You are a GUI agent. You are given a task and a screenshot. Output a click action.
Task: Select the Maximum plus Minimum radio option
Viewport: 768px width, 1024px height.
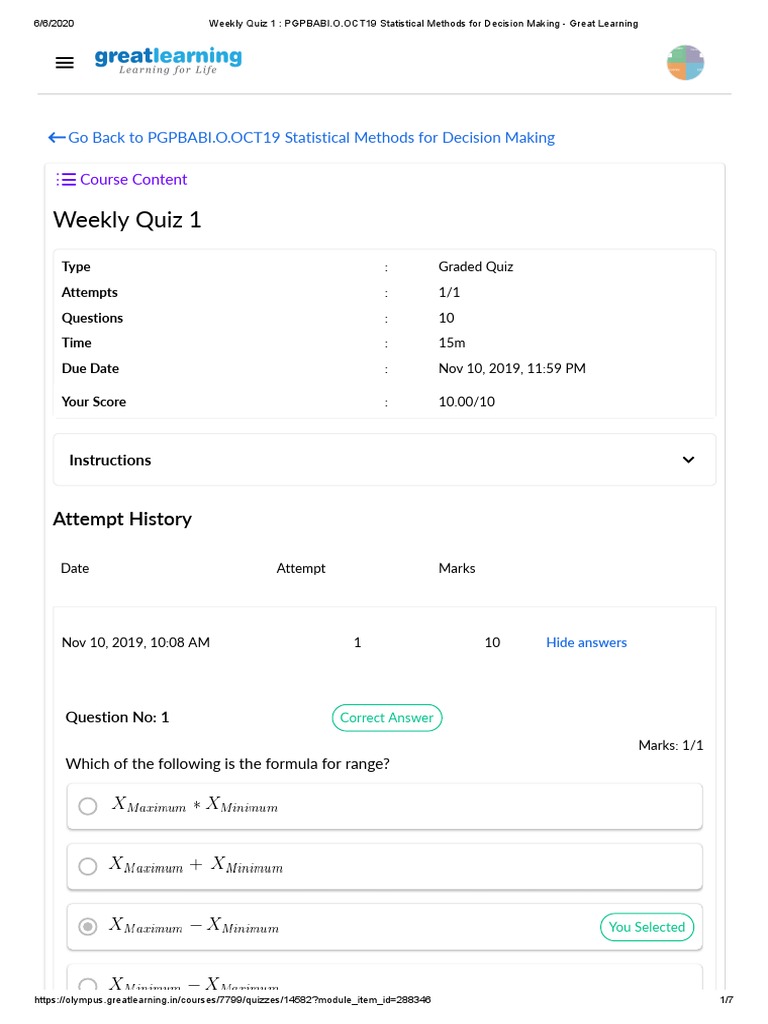click(x=88, y=866)
